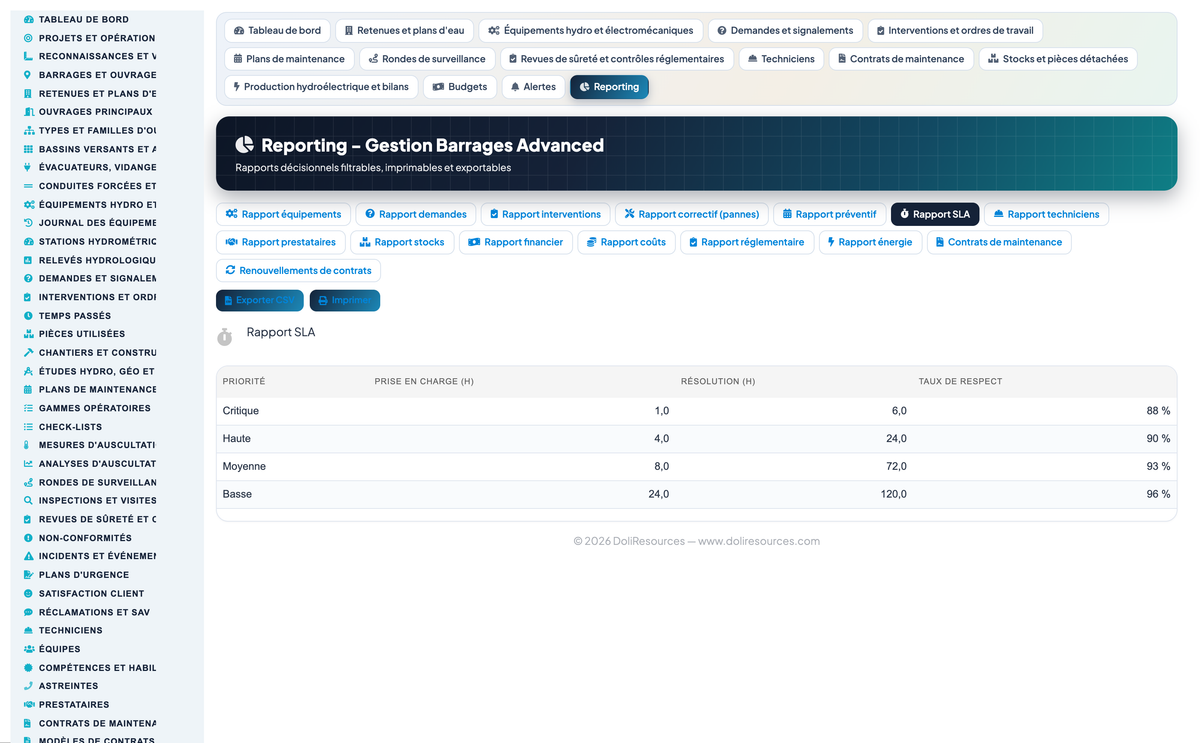This screenshot has width=1200, height=743.
Task: Open Retenues et plans d'eau tab
Action: [x=404, y=31]
